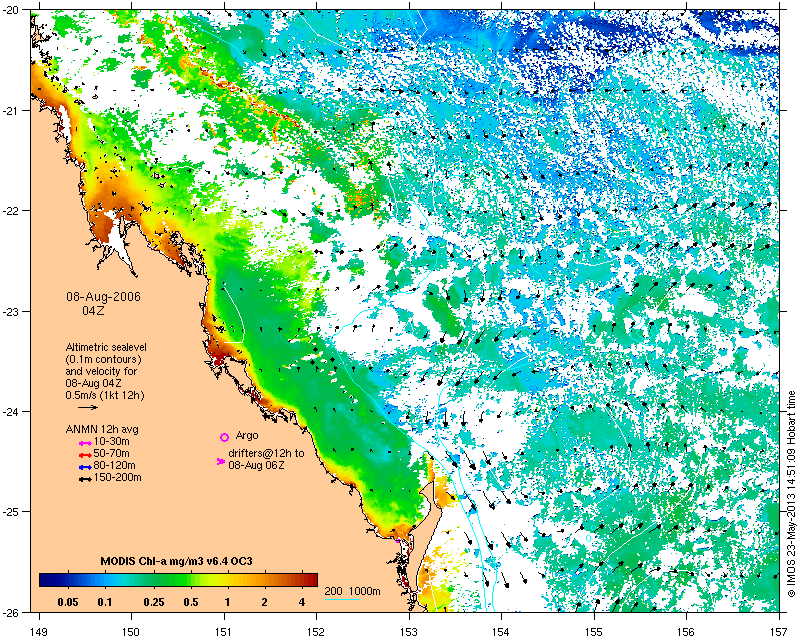Click the 150 longitude axis label
This screenshot has width=800, height=640.
click(132, 632)
